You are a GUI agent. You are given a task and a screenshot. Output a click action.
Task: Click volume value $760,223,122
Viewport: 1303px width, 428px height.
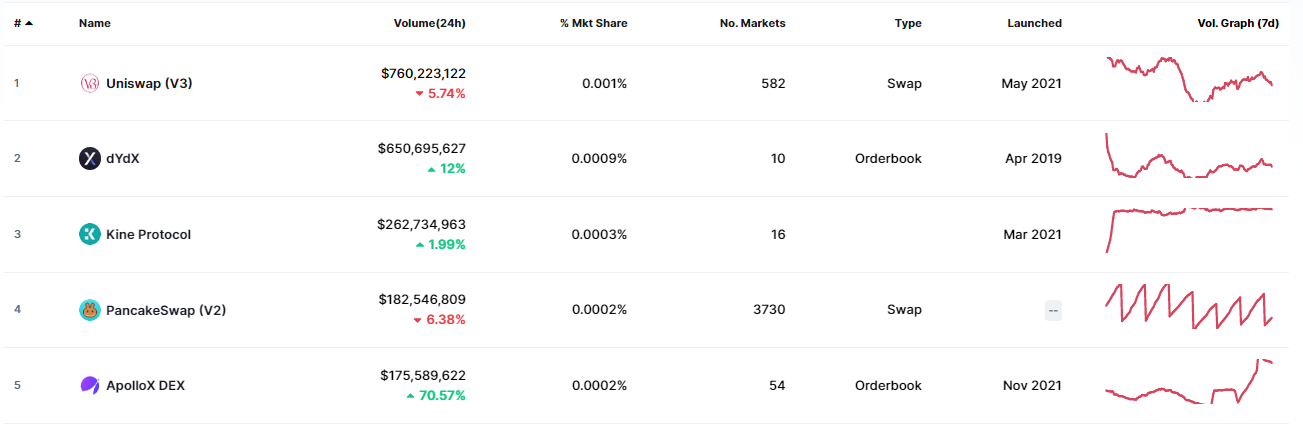click(423, 73)
